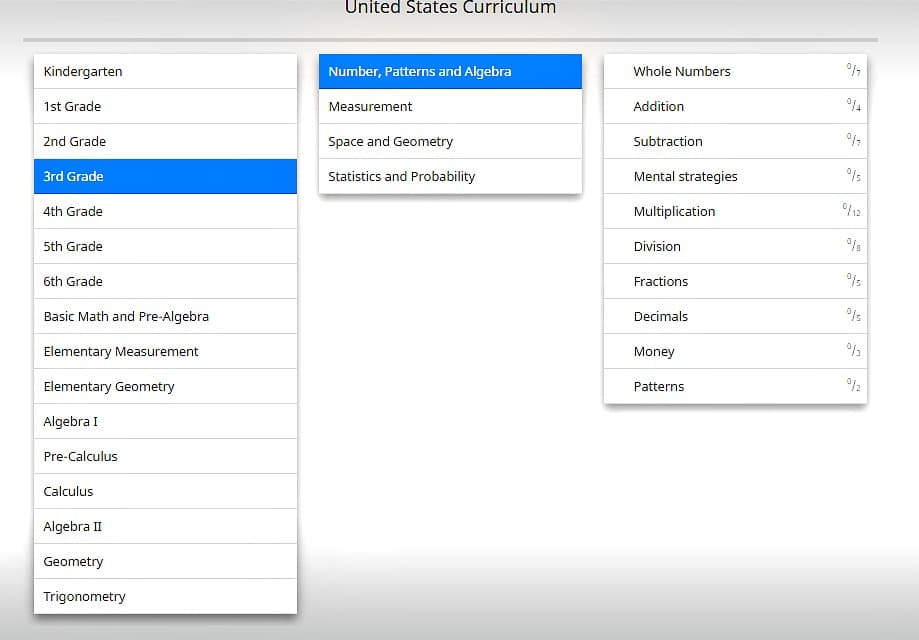Select the Decimals topic
The height and width of the screenshot is (640, 919).
coord(735,316)
